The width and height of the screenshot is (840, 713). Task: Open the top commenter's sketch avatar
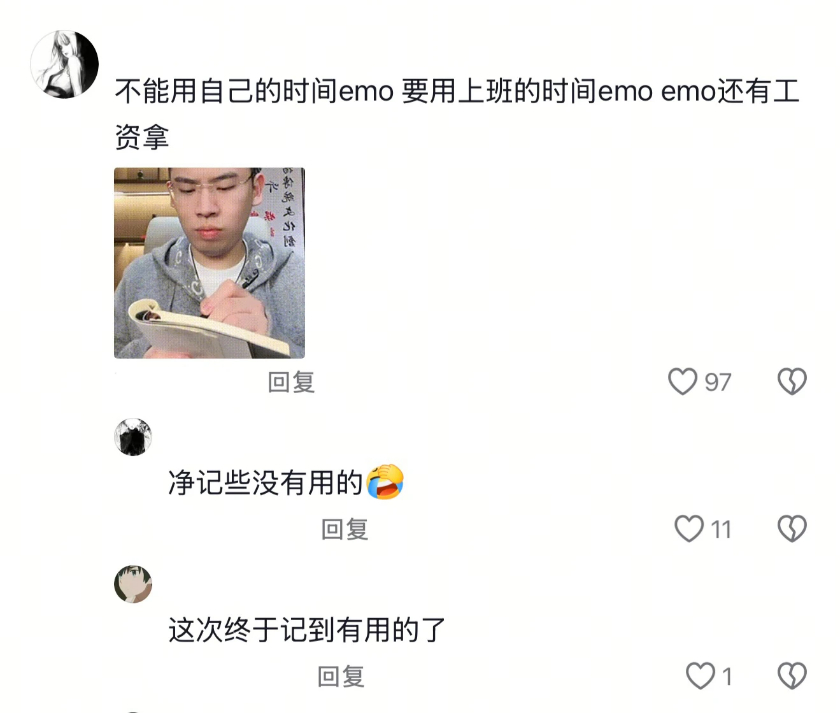tap(64, 64)
